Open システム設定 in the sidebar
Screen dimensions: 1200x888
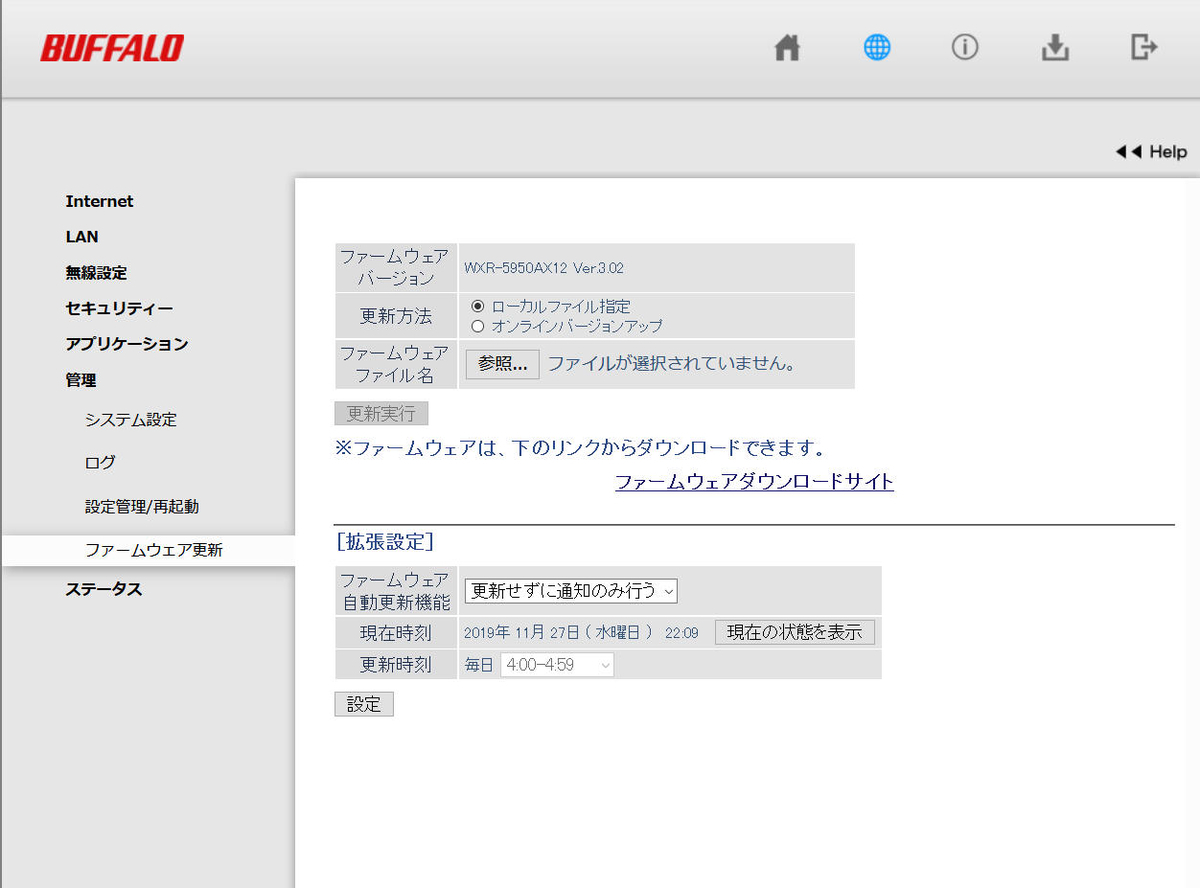coord(131,420)
